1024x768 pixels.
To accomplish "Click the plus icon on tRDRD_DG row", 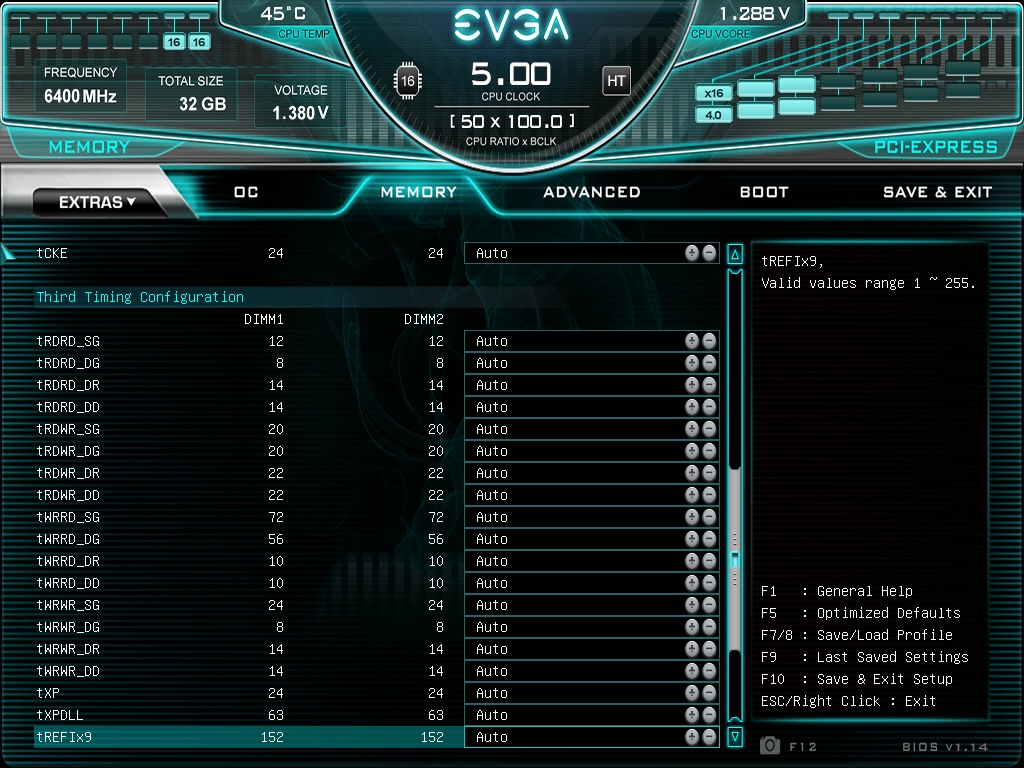I will point(692,363).
